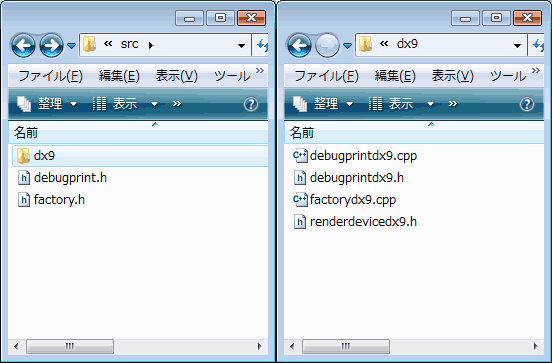Click header icon of renderdevicedx9.h
The width and height of the screenshot is (552, 363).
pyautogui.click(x=300, y=222)
